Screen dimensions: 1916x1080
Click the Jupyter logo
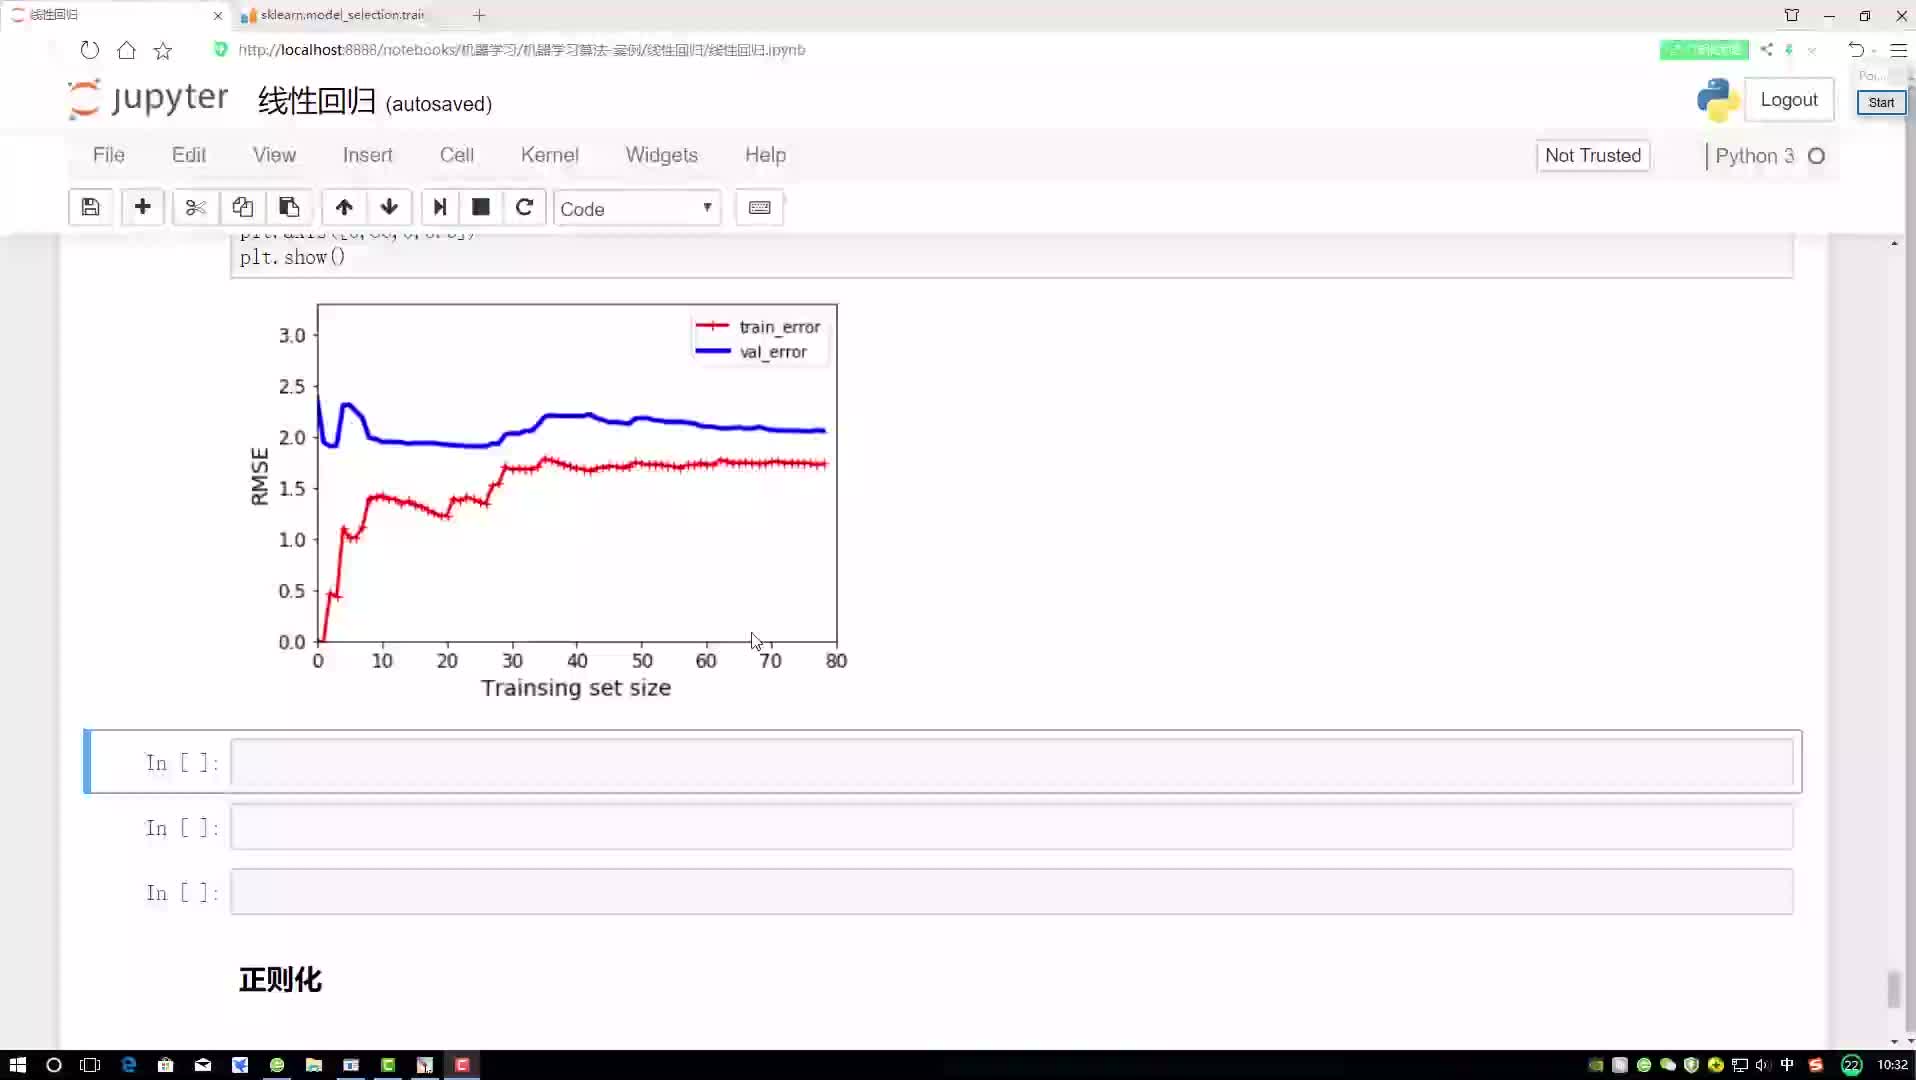click(x=148, y=99)
